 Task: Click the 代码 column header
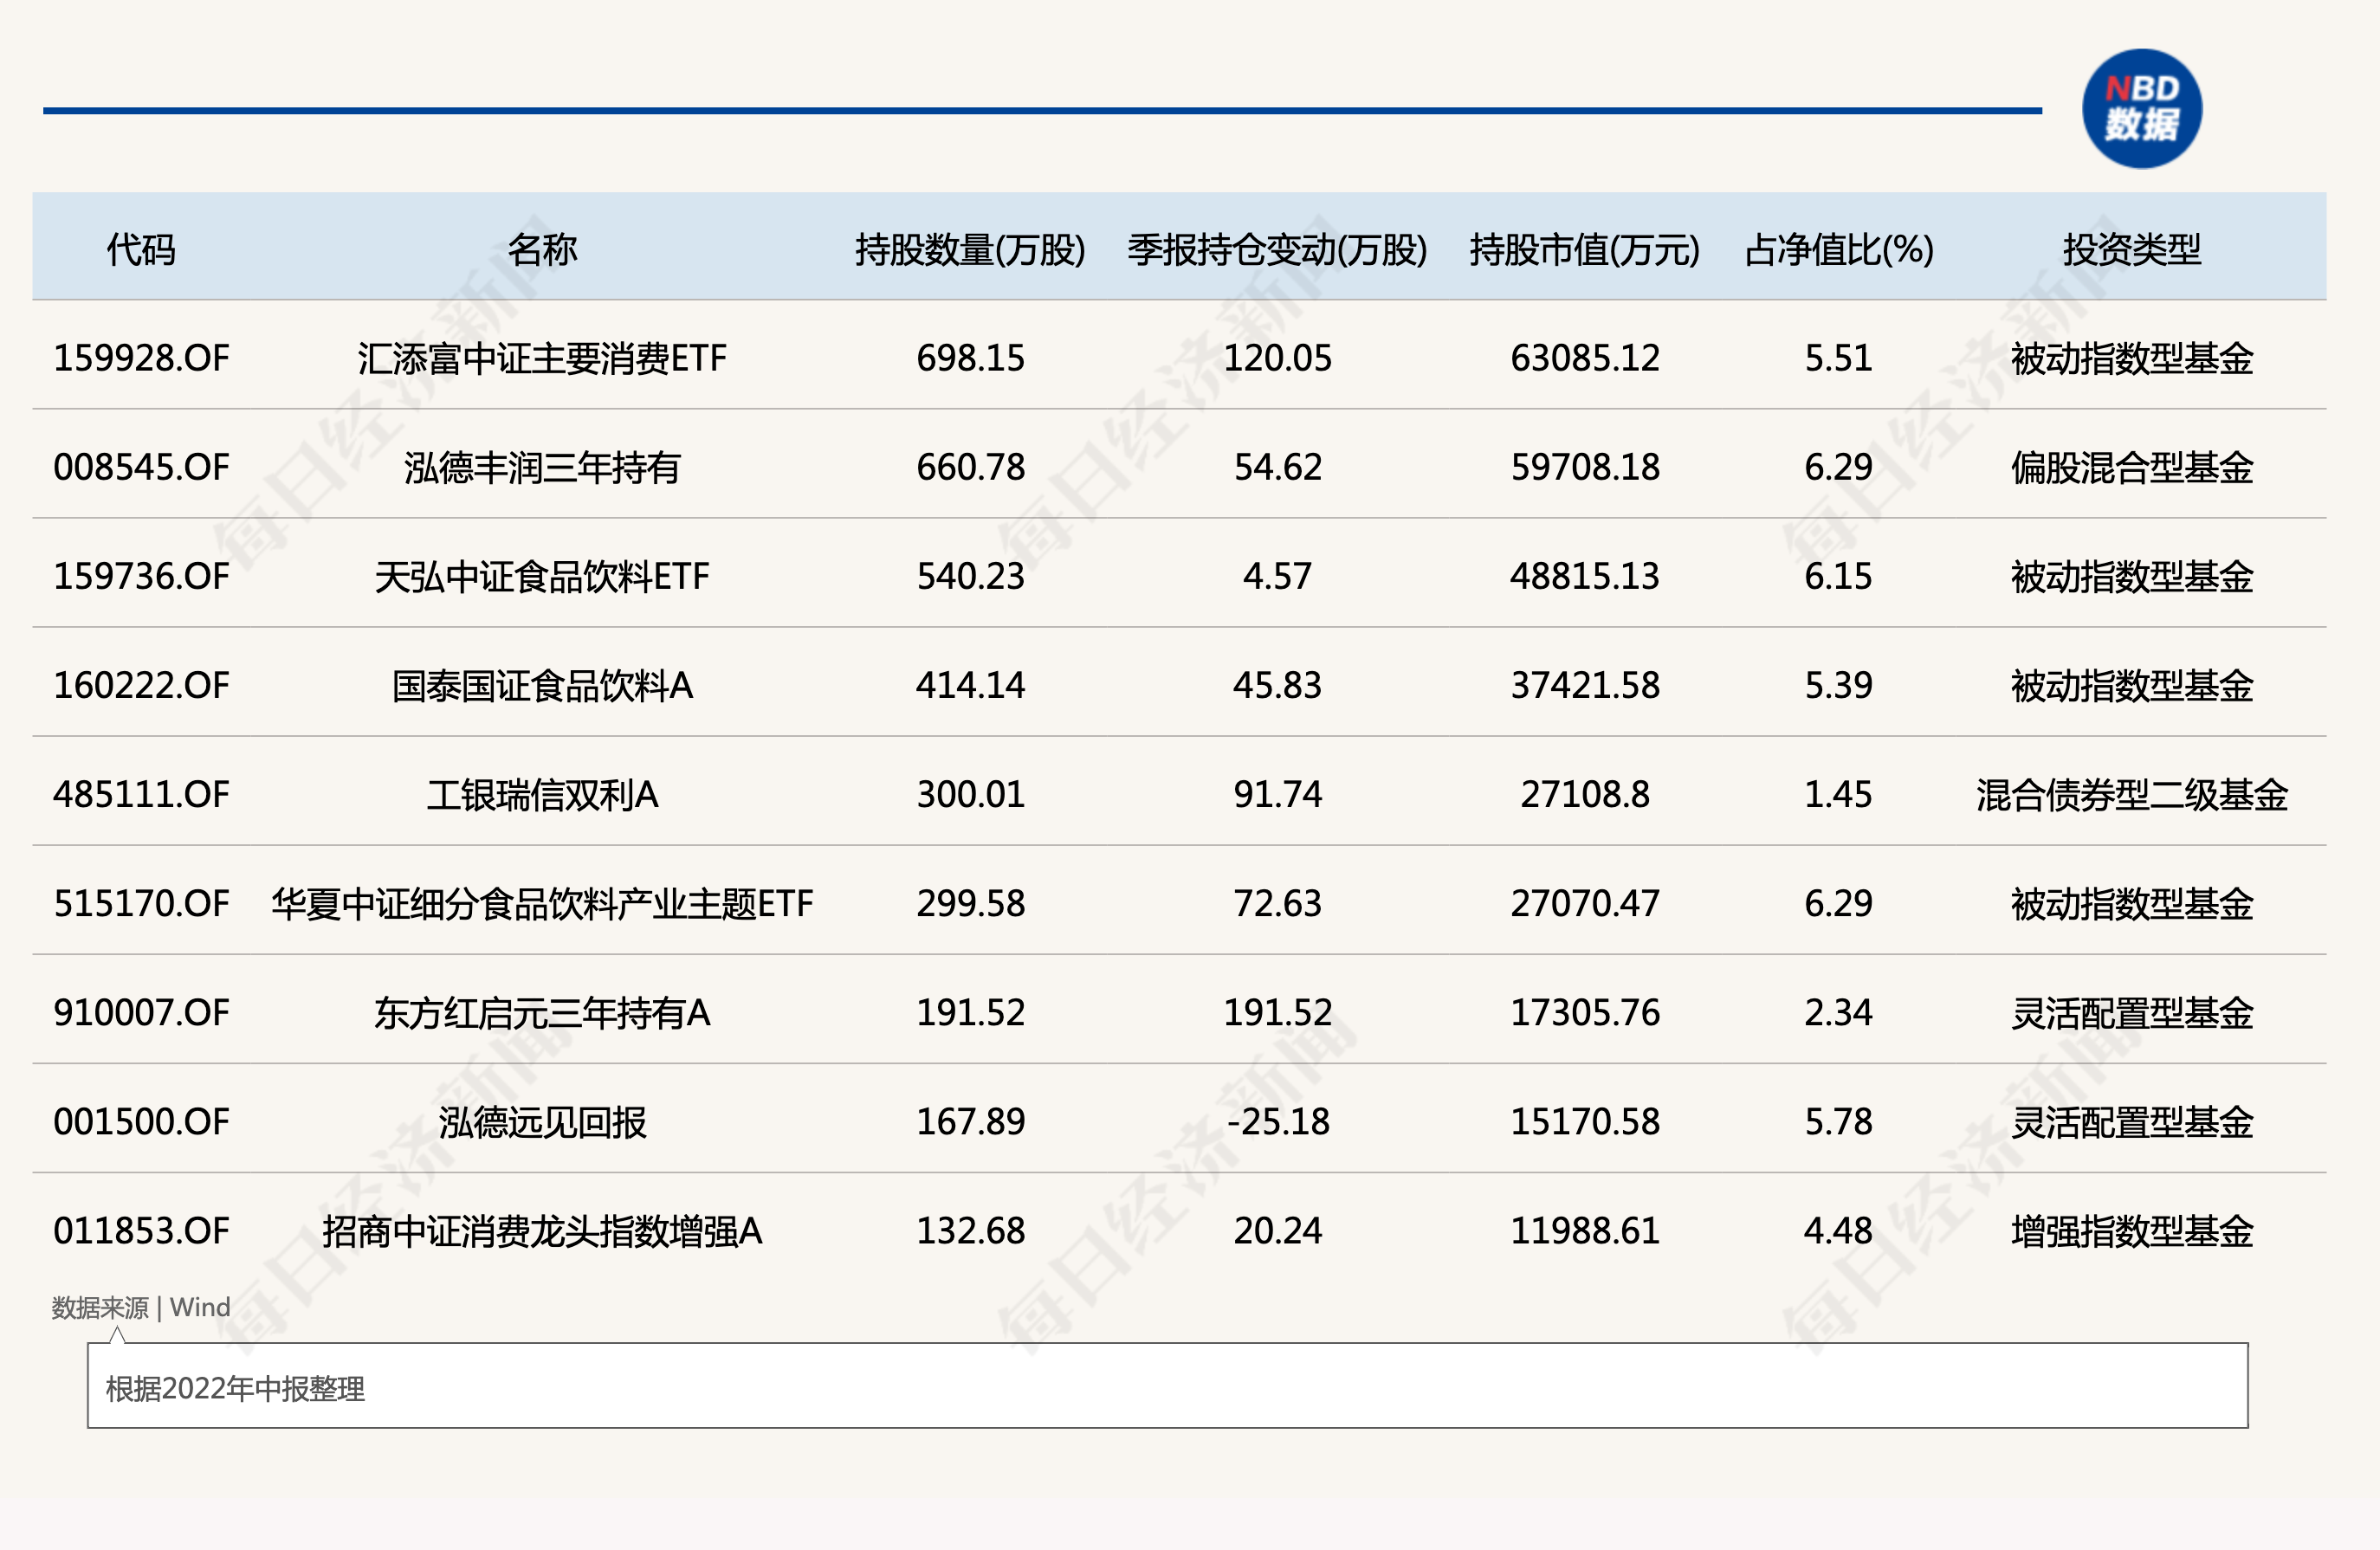(141, 249)
